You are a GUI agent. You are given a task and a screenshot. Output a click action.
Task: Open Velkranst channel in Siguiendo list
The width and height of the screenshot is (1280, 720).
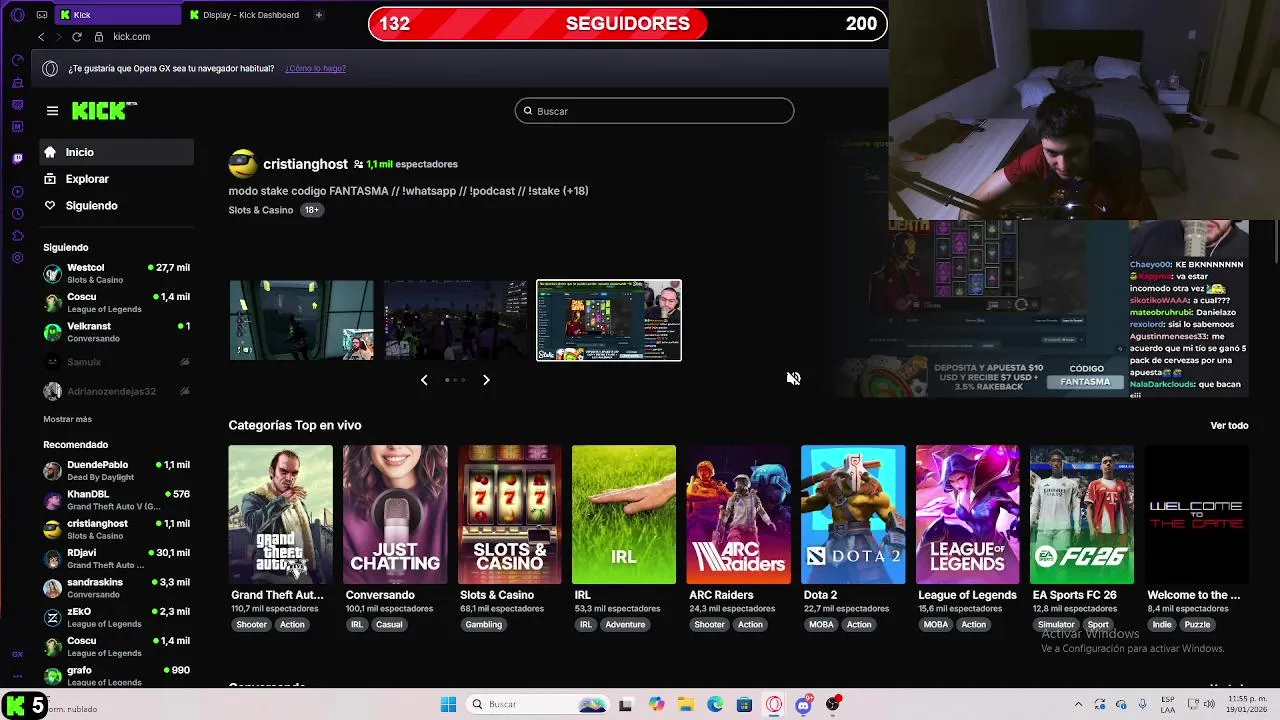tap(116, 332)
